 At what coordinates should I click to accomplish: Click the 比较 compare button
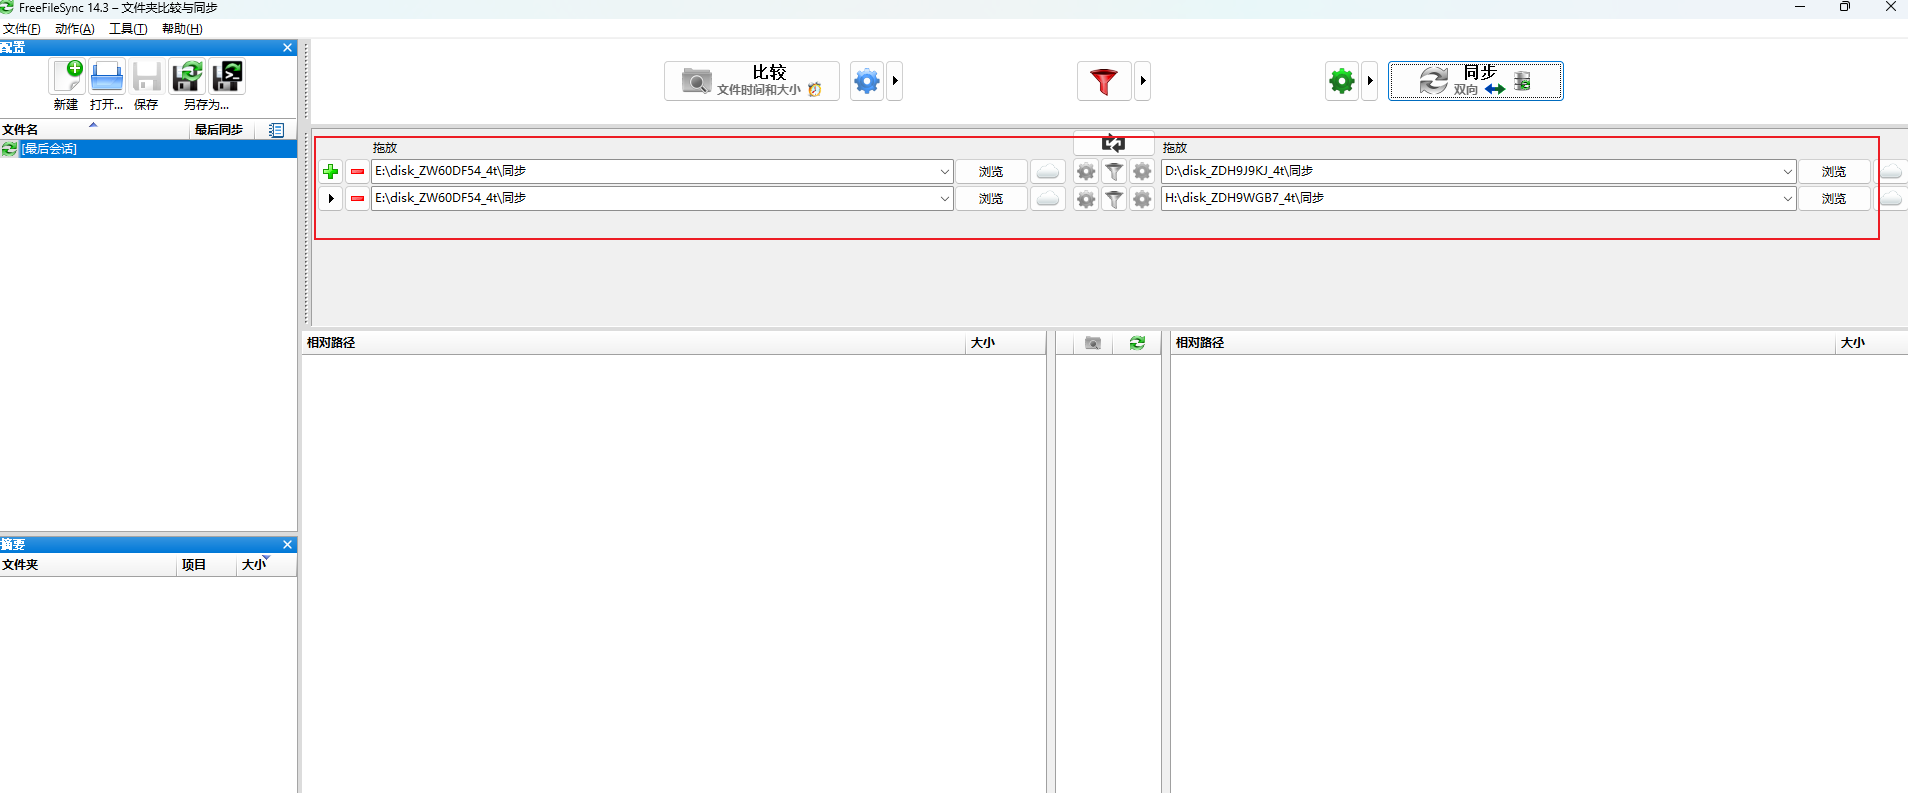pos(752,81)
